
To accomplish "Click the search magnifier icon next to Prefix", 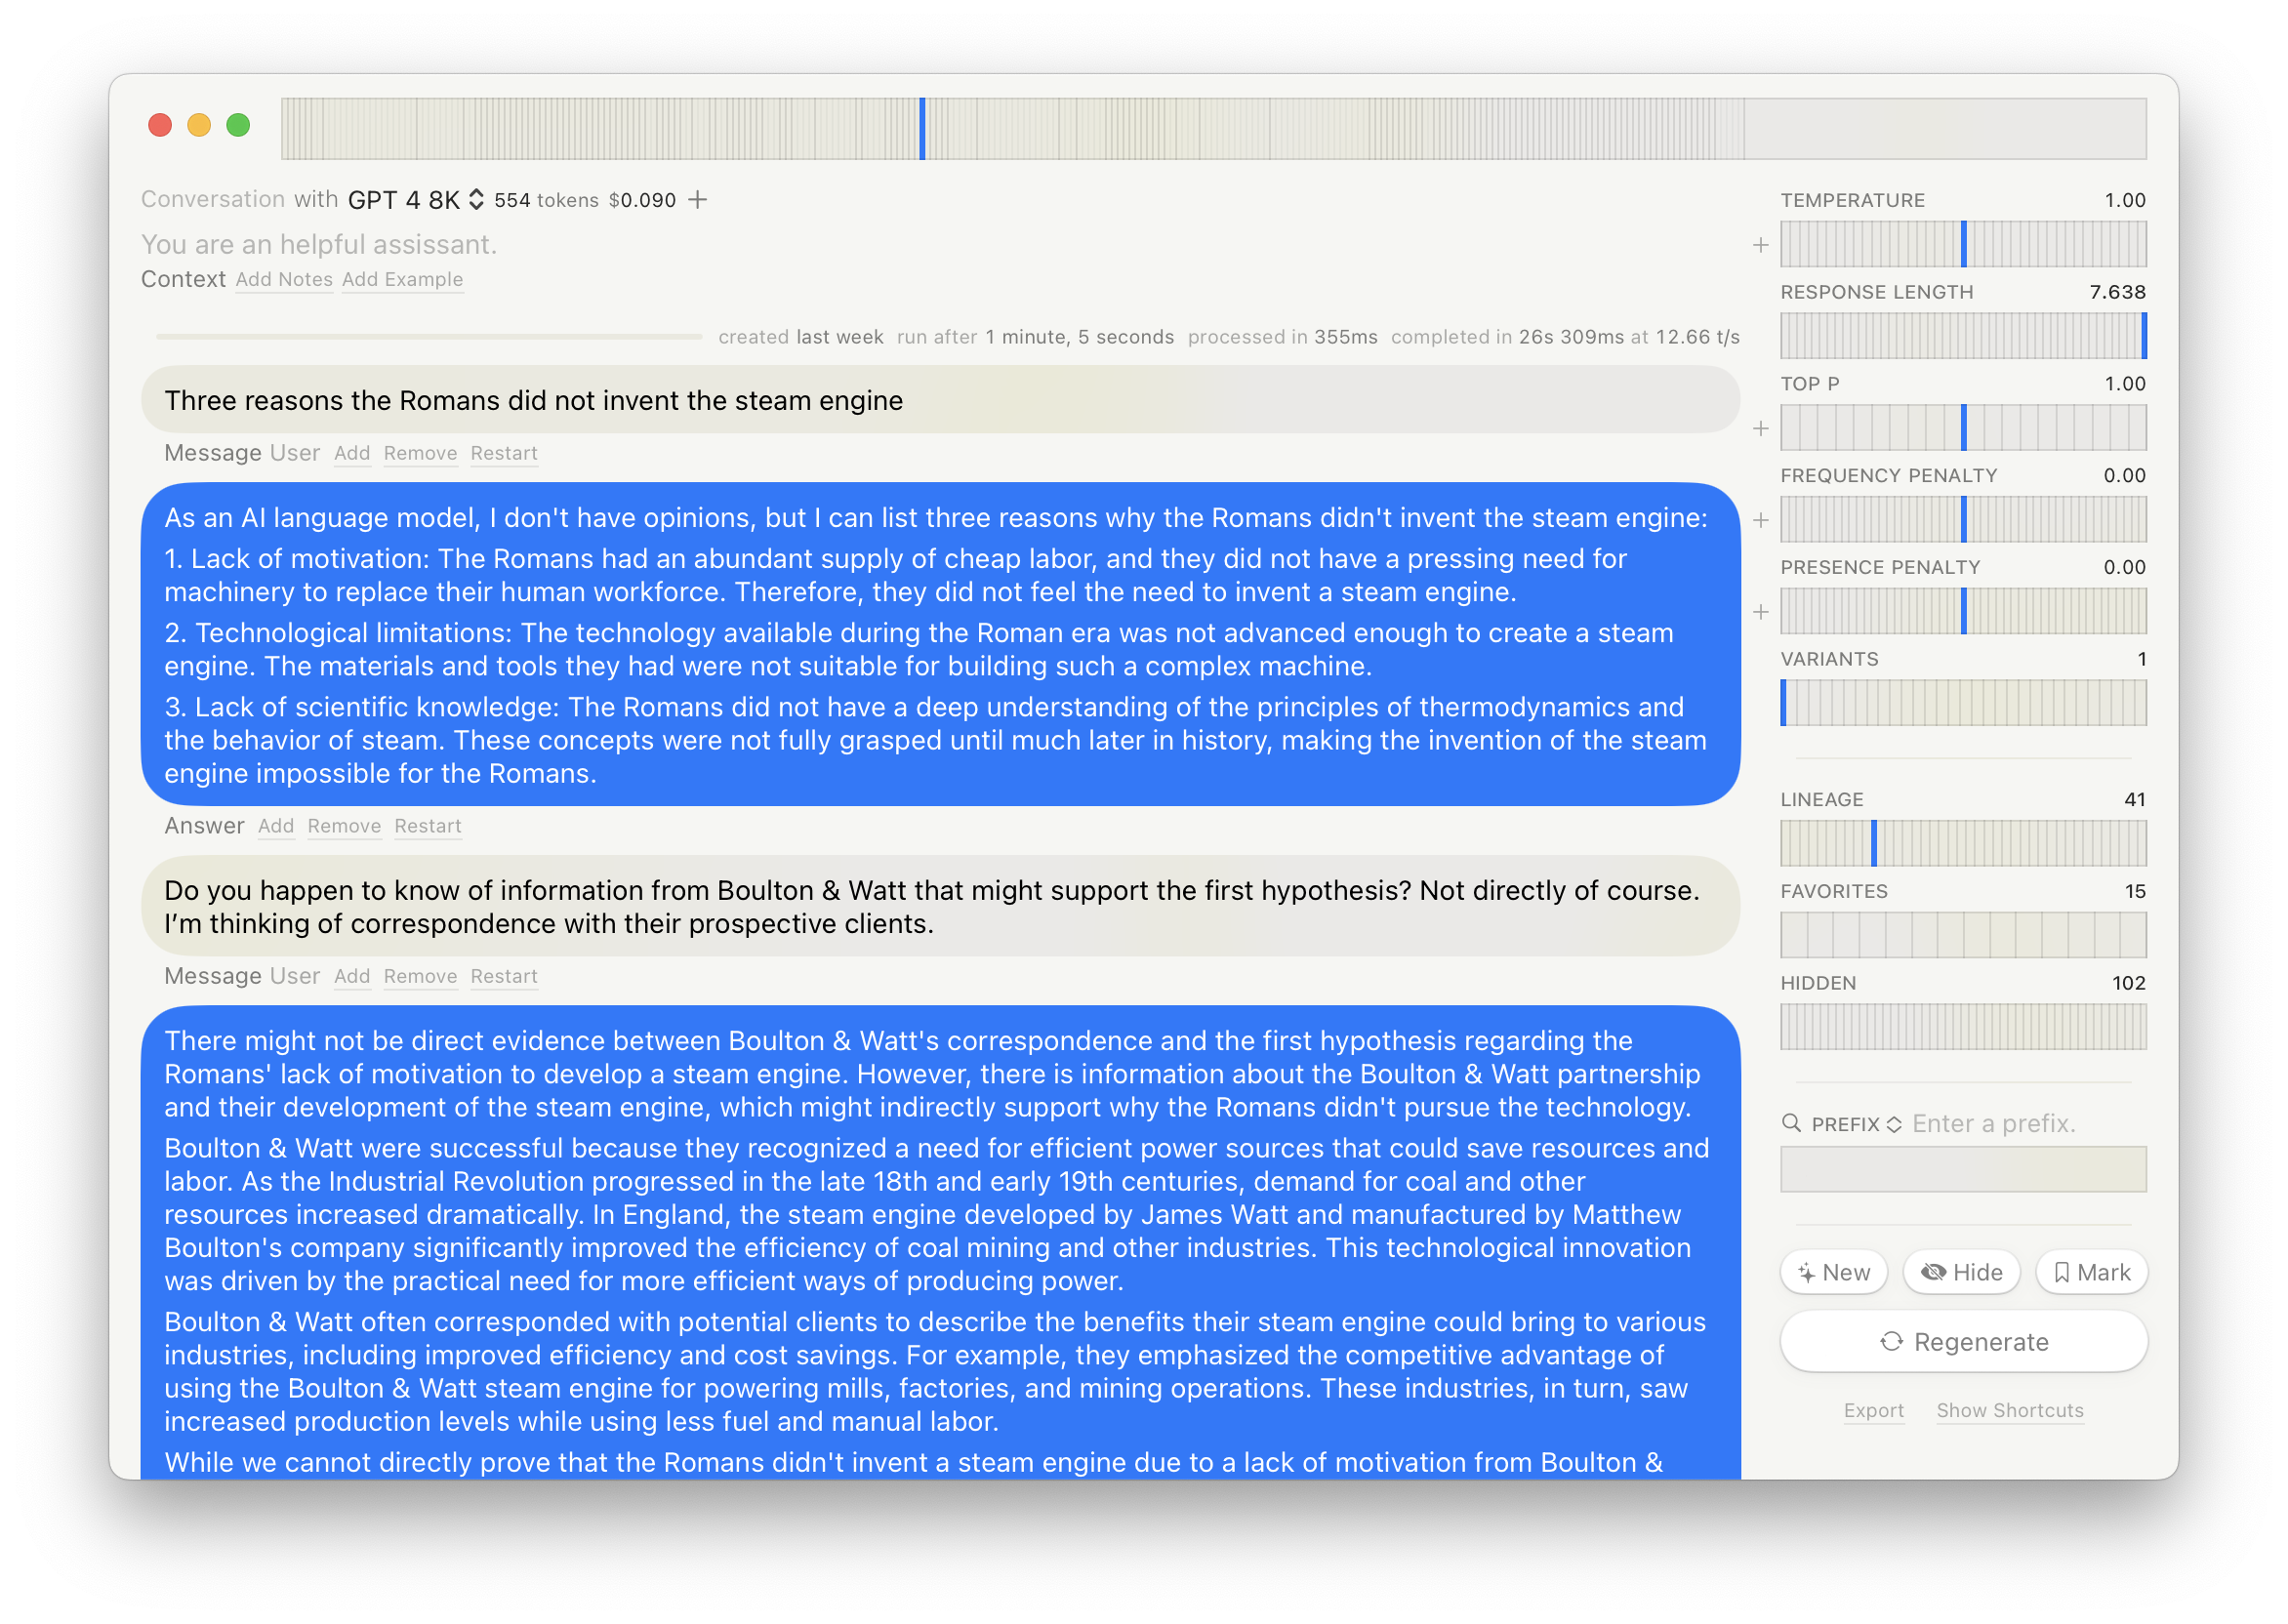I will (x=1791, y=1123).
